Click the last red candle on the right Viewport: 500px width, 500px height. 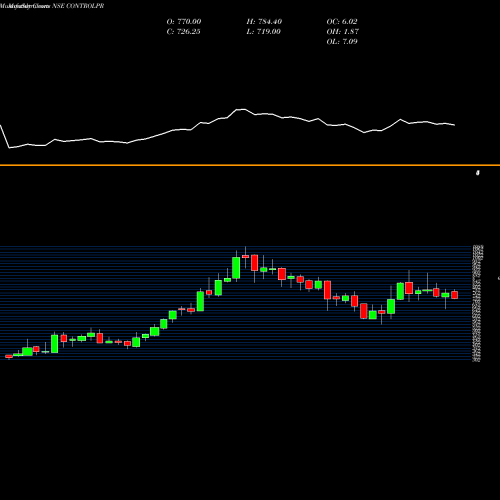click(454, 295)
